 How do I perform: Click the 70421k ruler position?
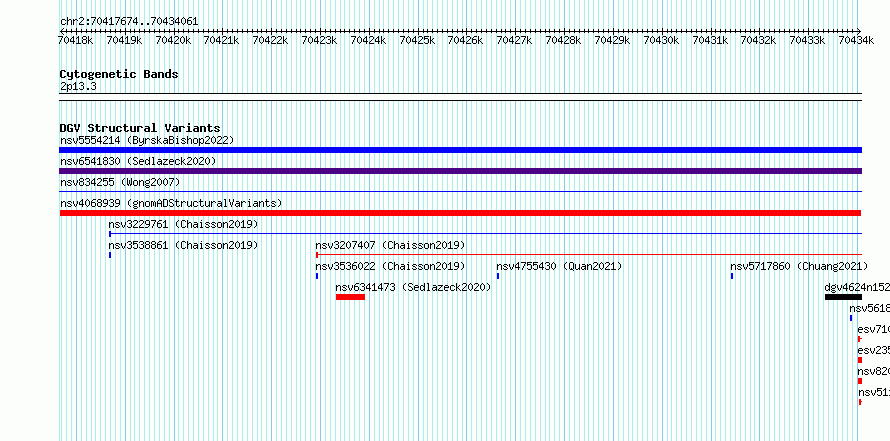(x=221, y=40)
